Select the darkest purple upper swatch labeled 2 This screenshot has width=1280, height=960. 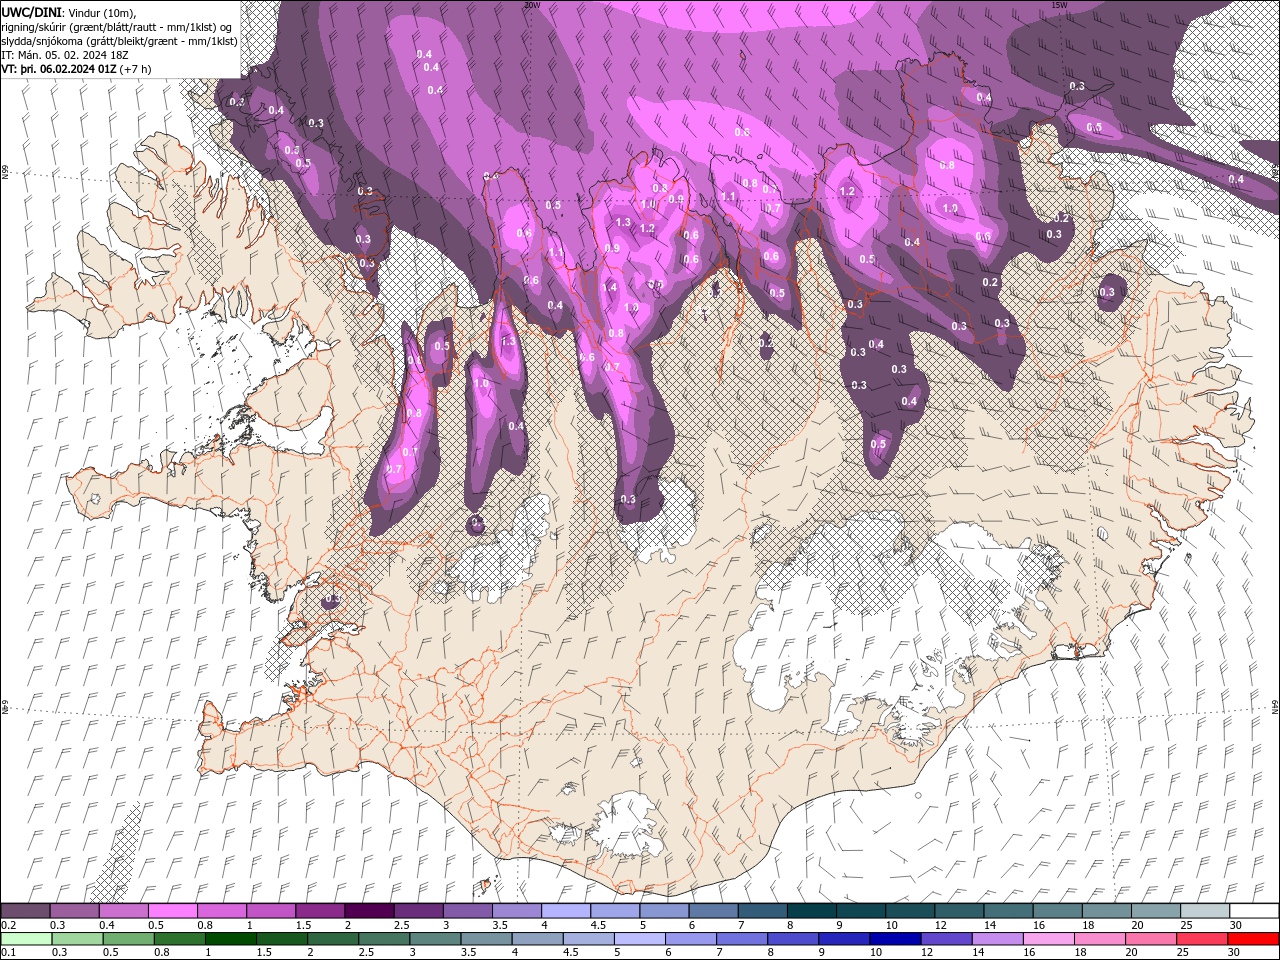click(369, 911)
